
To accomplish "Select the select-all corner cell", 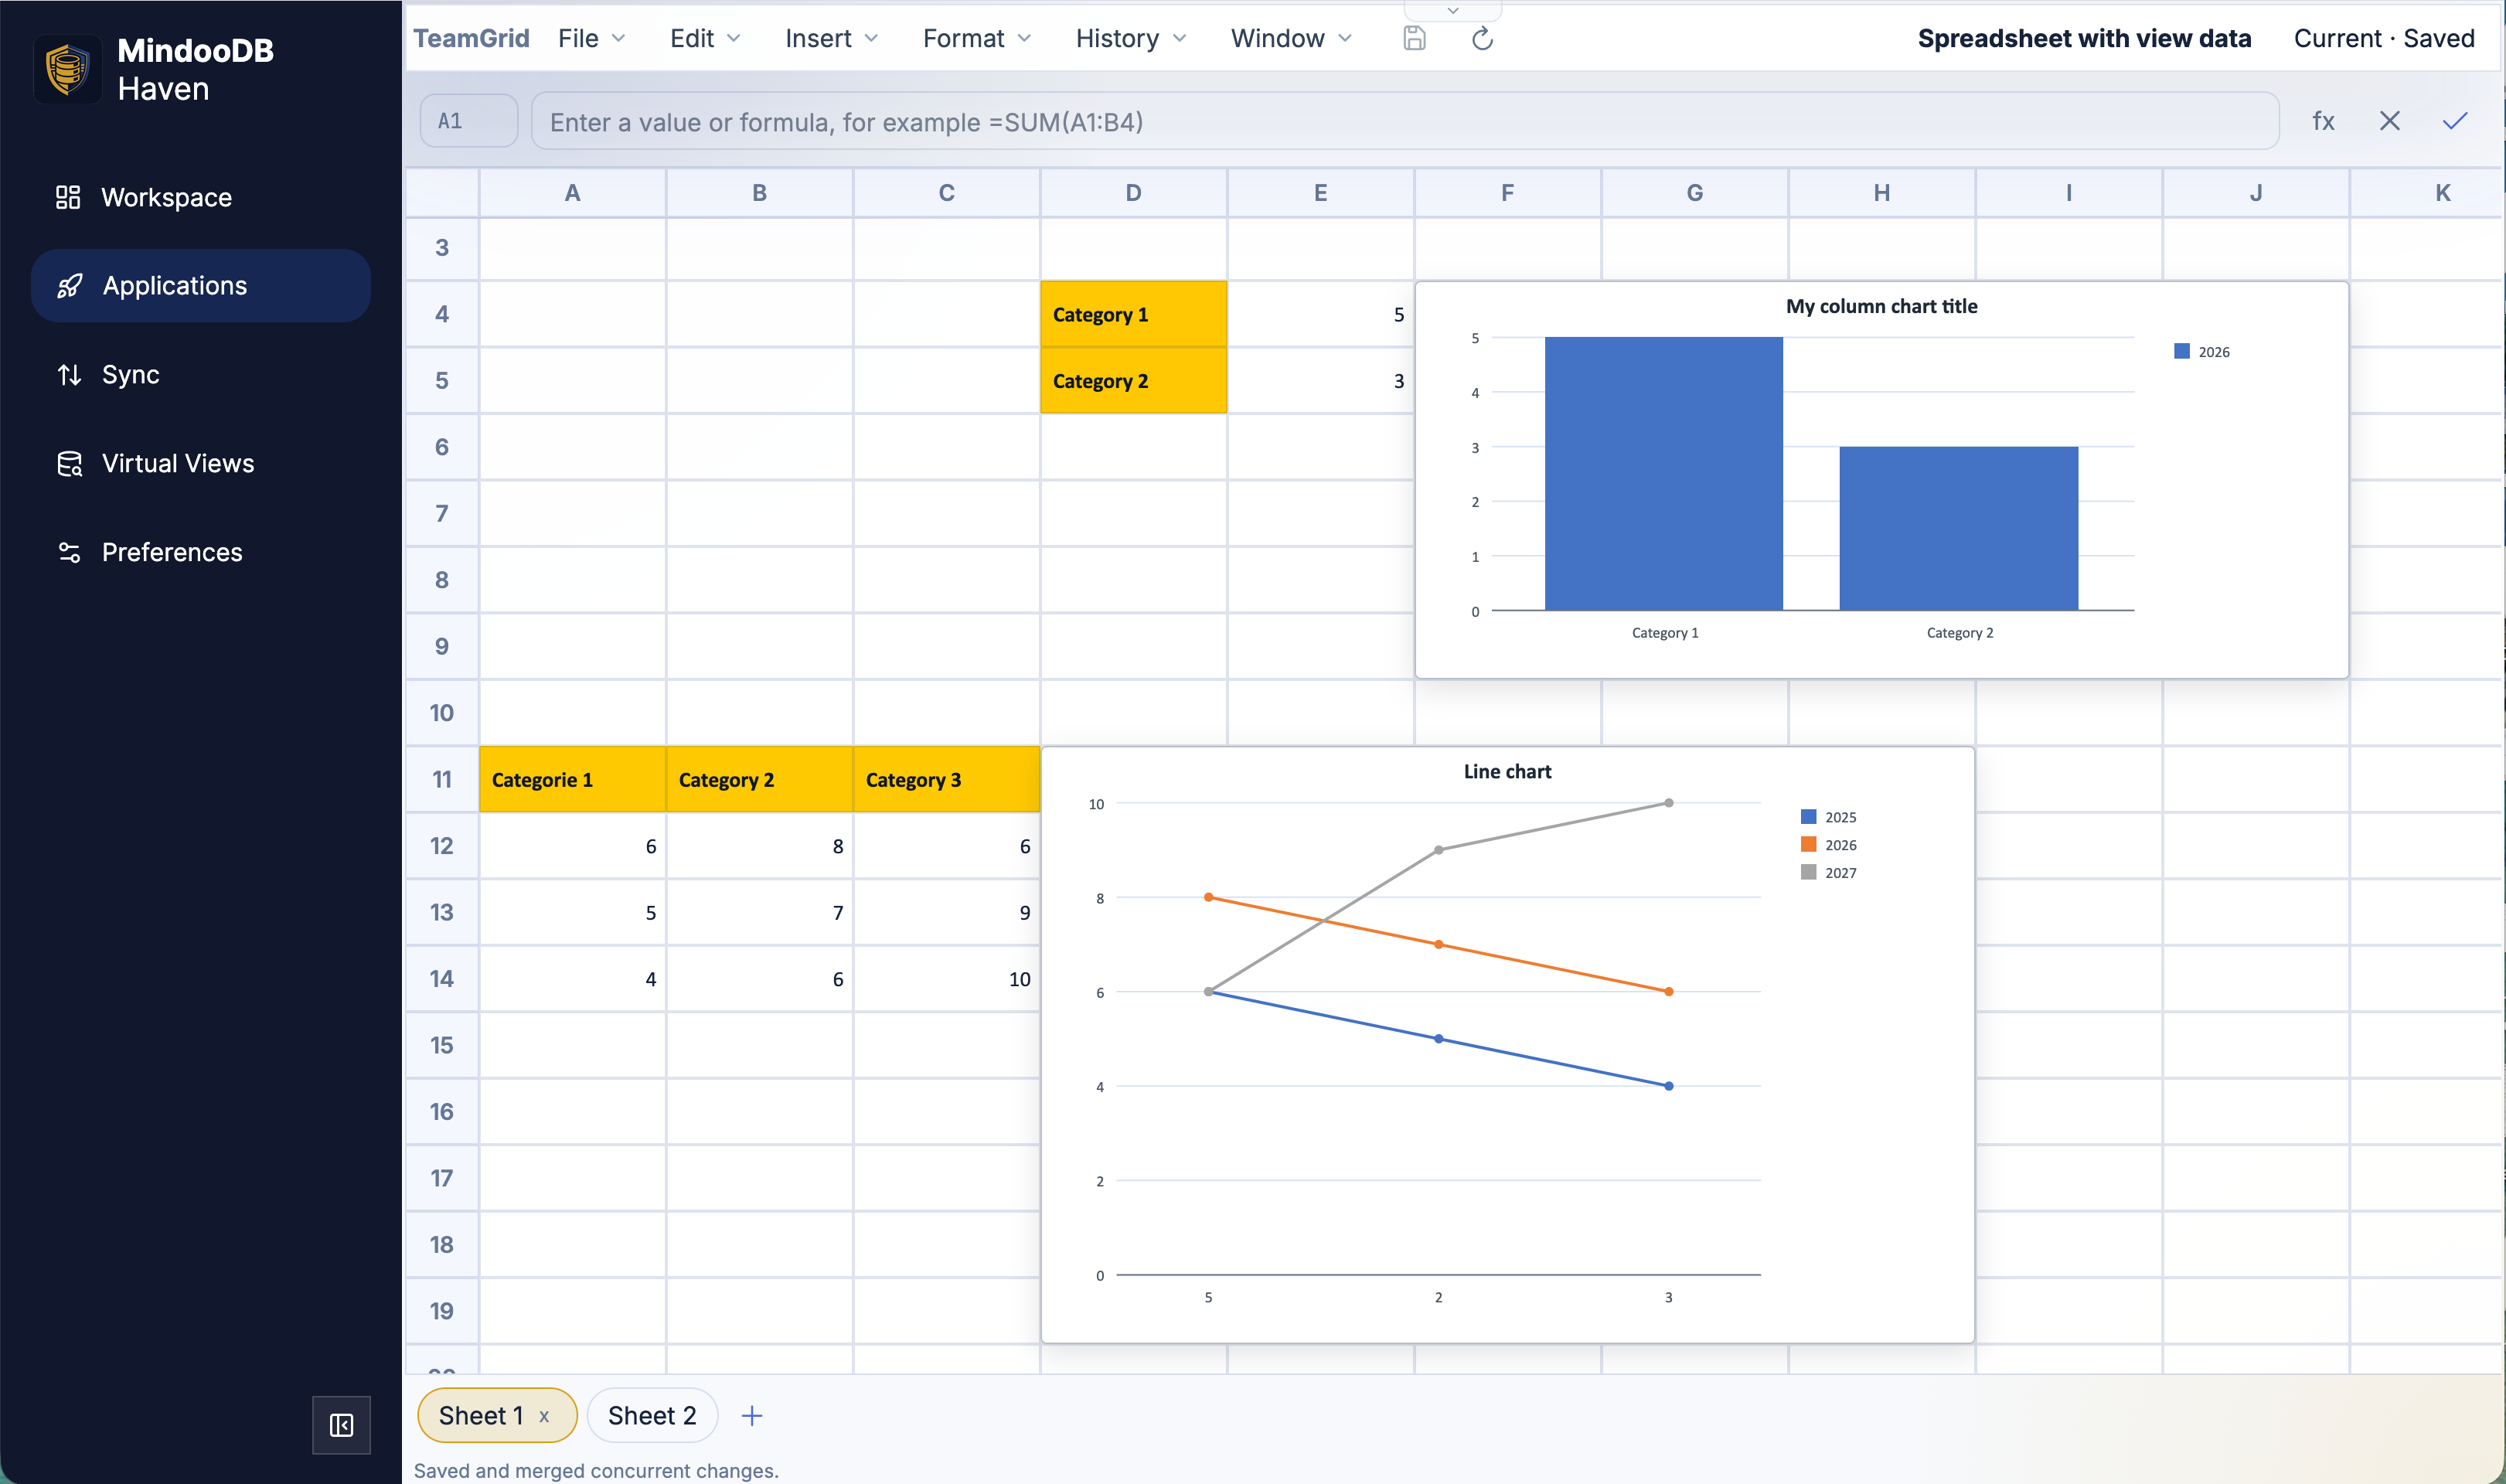I will coord(442,193).
